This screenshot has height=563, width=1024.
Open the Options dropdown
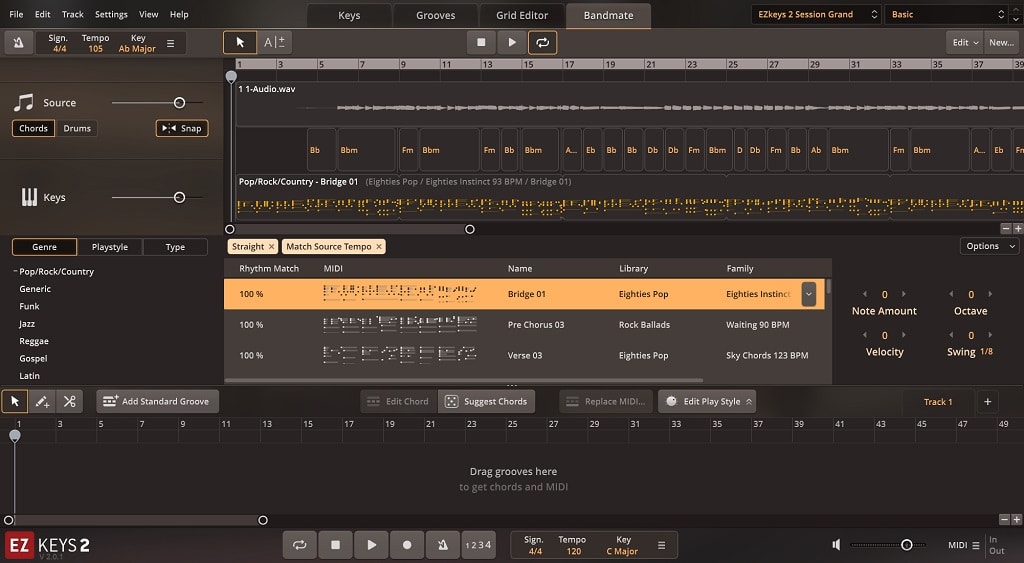click(x=989, y=246)
